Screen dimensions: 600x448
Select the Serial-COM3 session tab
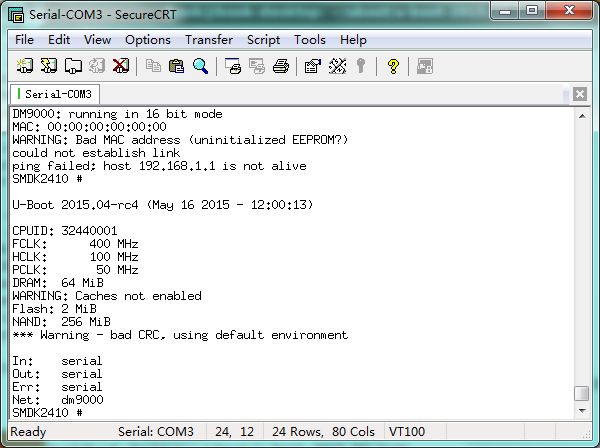55,94
